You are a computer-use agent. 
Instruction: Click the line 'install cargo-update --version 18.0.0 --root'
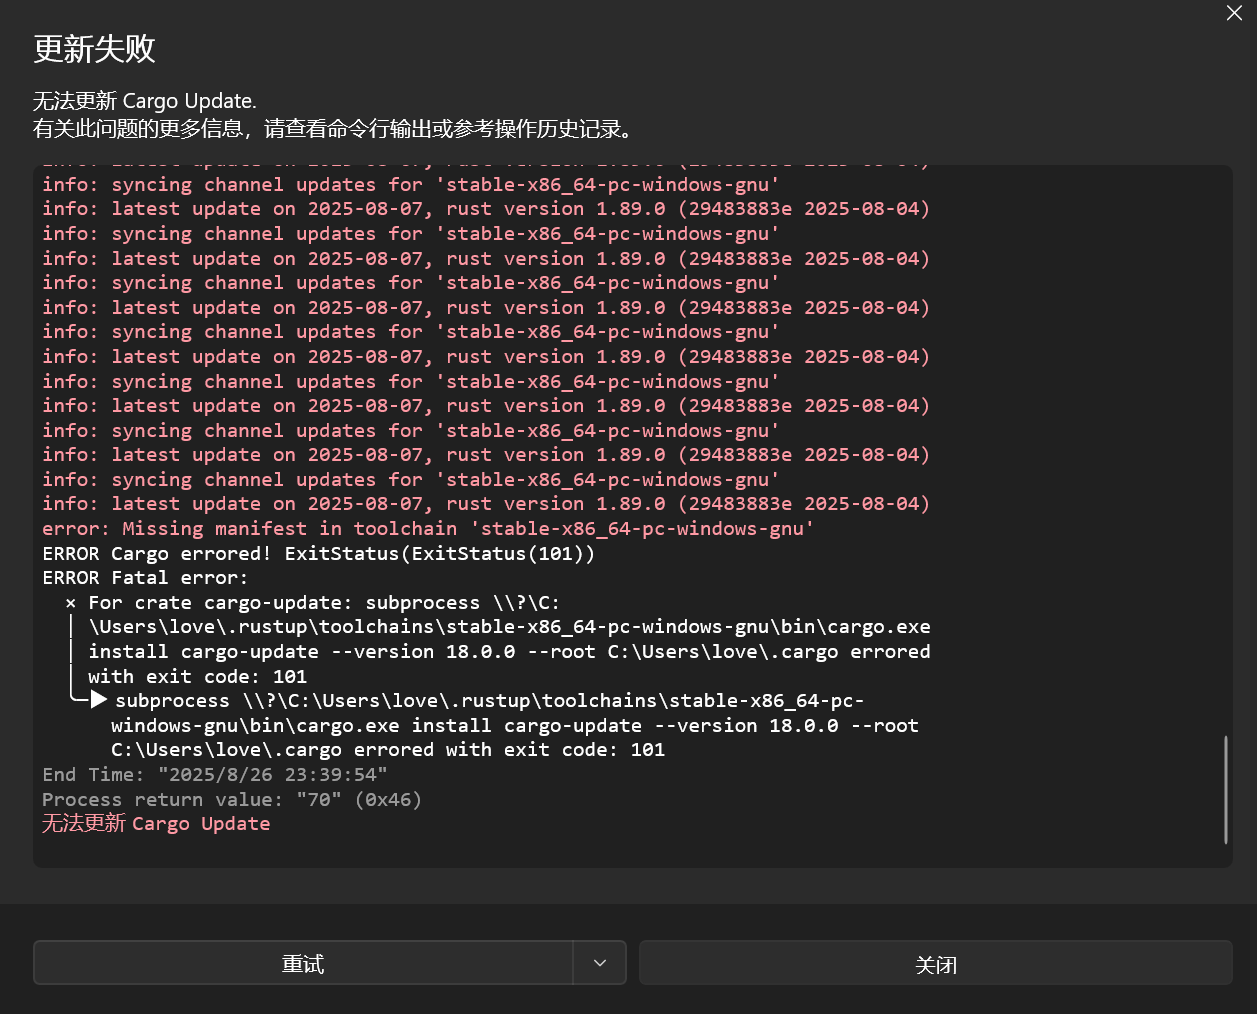509,652
